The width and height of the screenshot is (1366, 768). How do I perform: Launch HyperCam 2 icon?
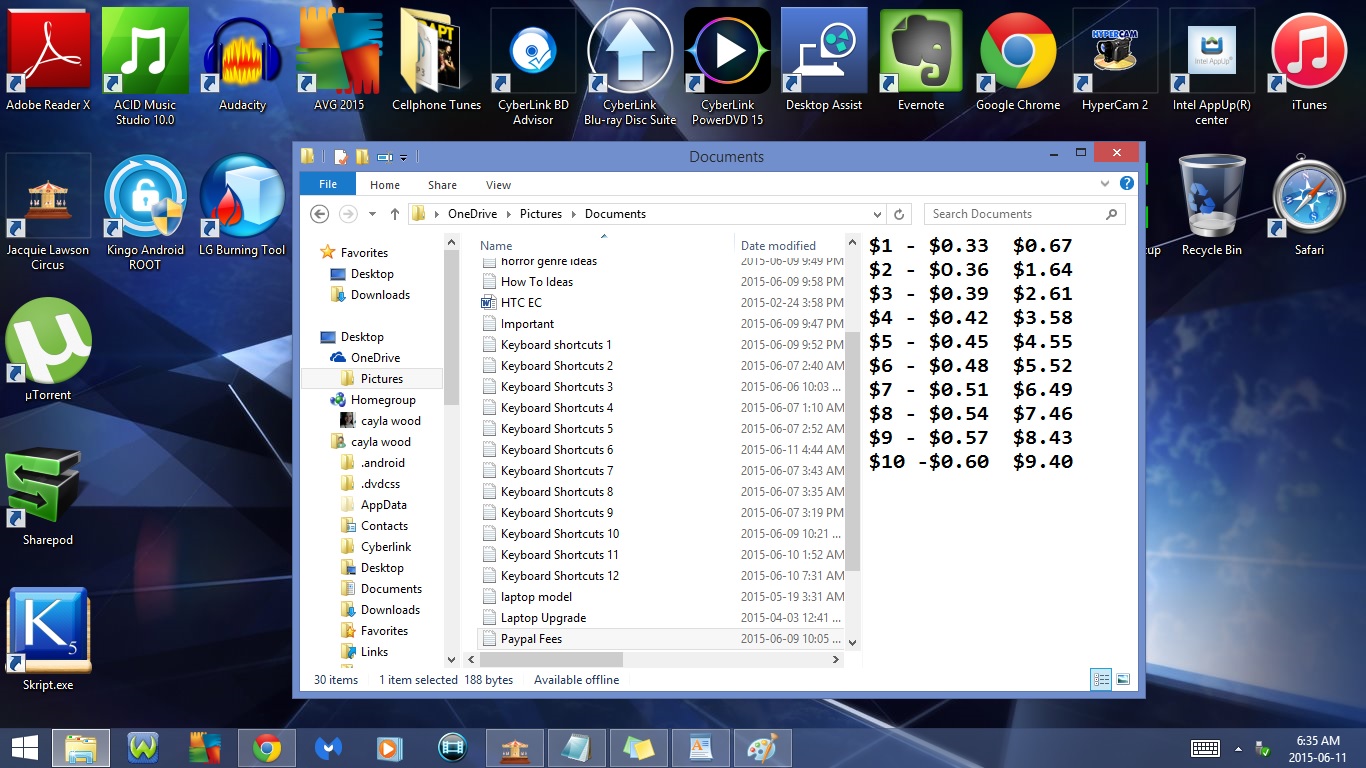[x=1115, y=60]
